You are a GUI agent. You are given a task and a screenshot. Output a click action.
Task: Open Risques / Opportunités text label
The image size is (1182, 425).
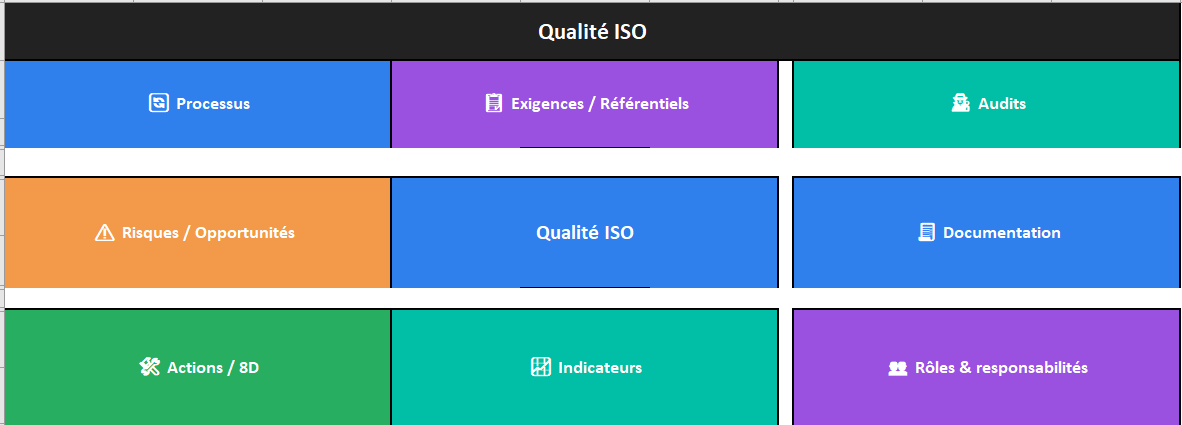(x=208, y=233)
